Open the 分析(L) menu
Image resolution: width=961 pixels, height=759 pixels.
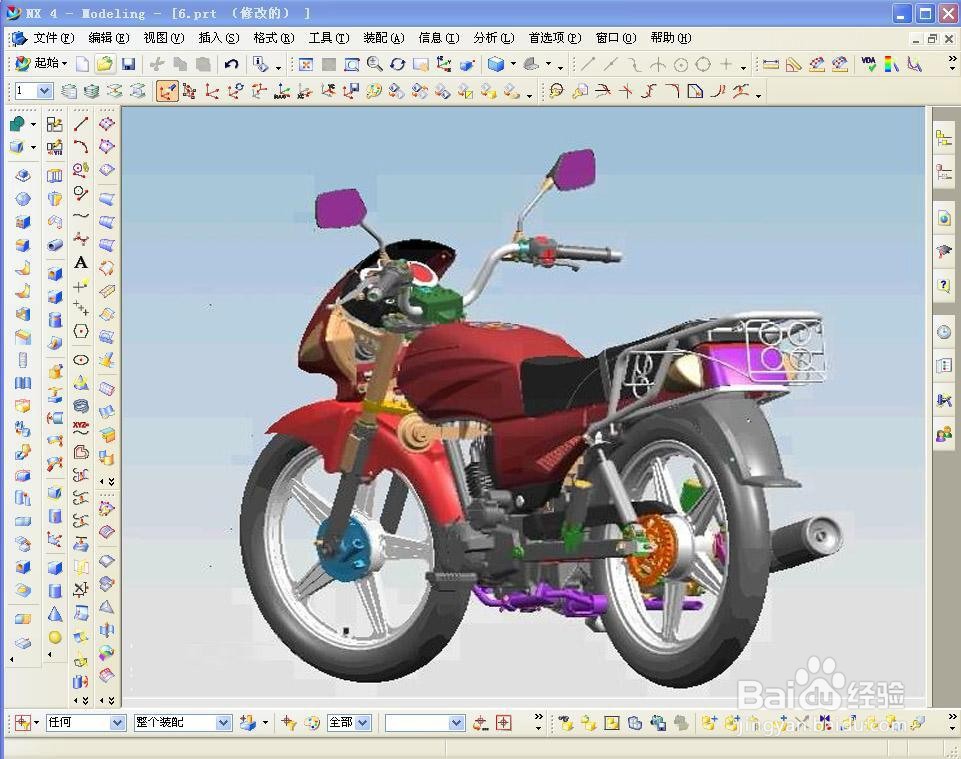tap(493, 38)
